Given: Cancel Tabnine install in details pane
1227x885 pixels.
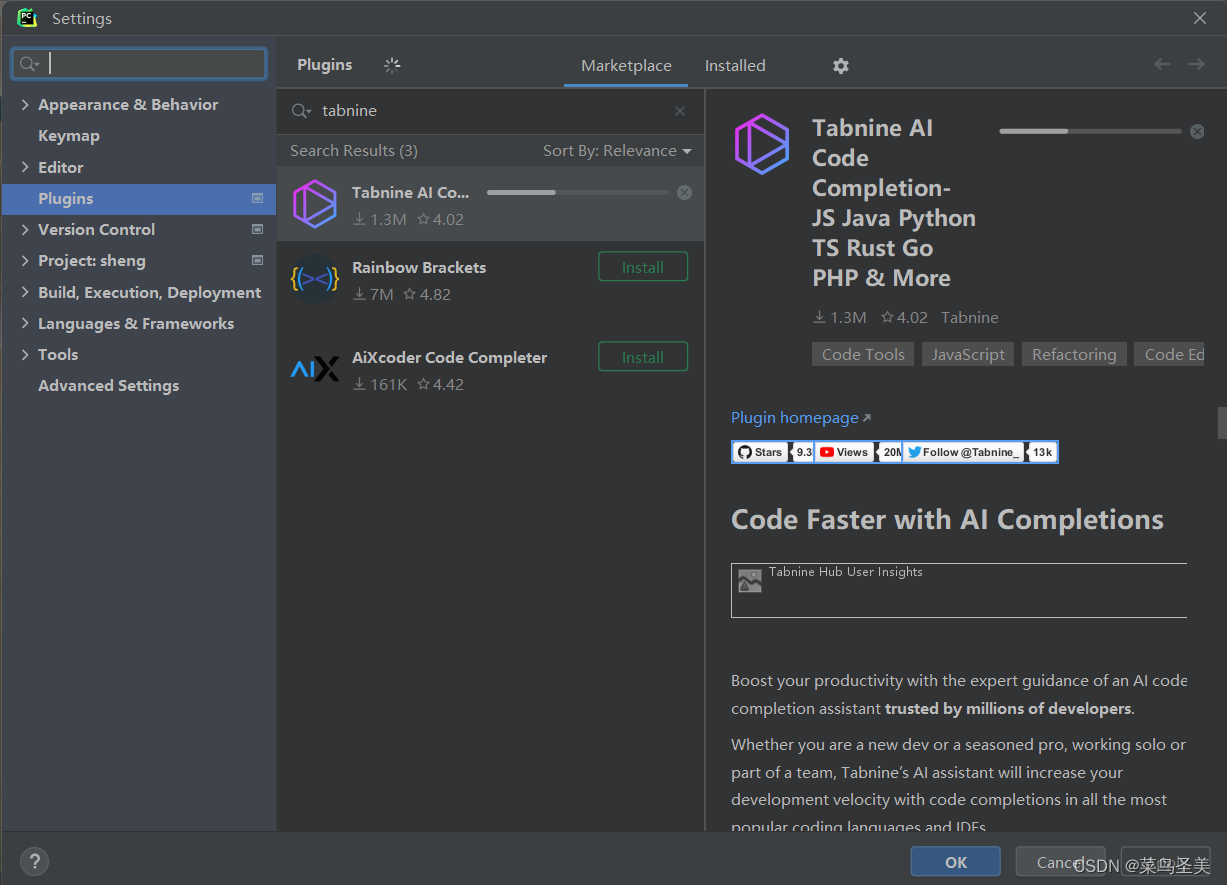Looking at the screenshot, I should coord(1197,131).
